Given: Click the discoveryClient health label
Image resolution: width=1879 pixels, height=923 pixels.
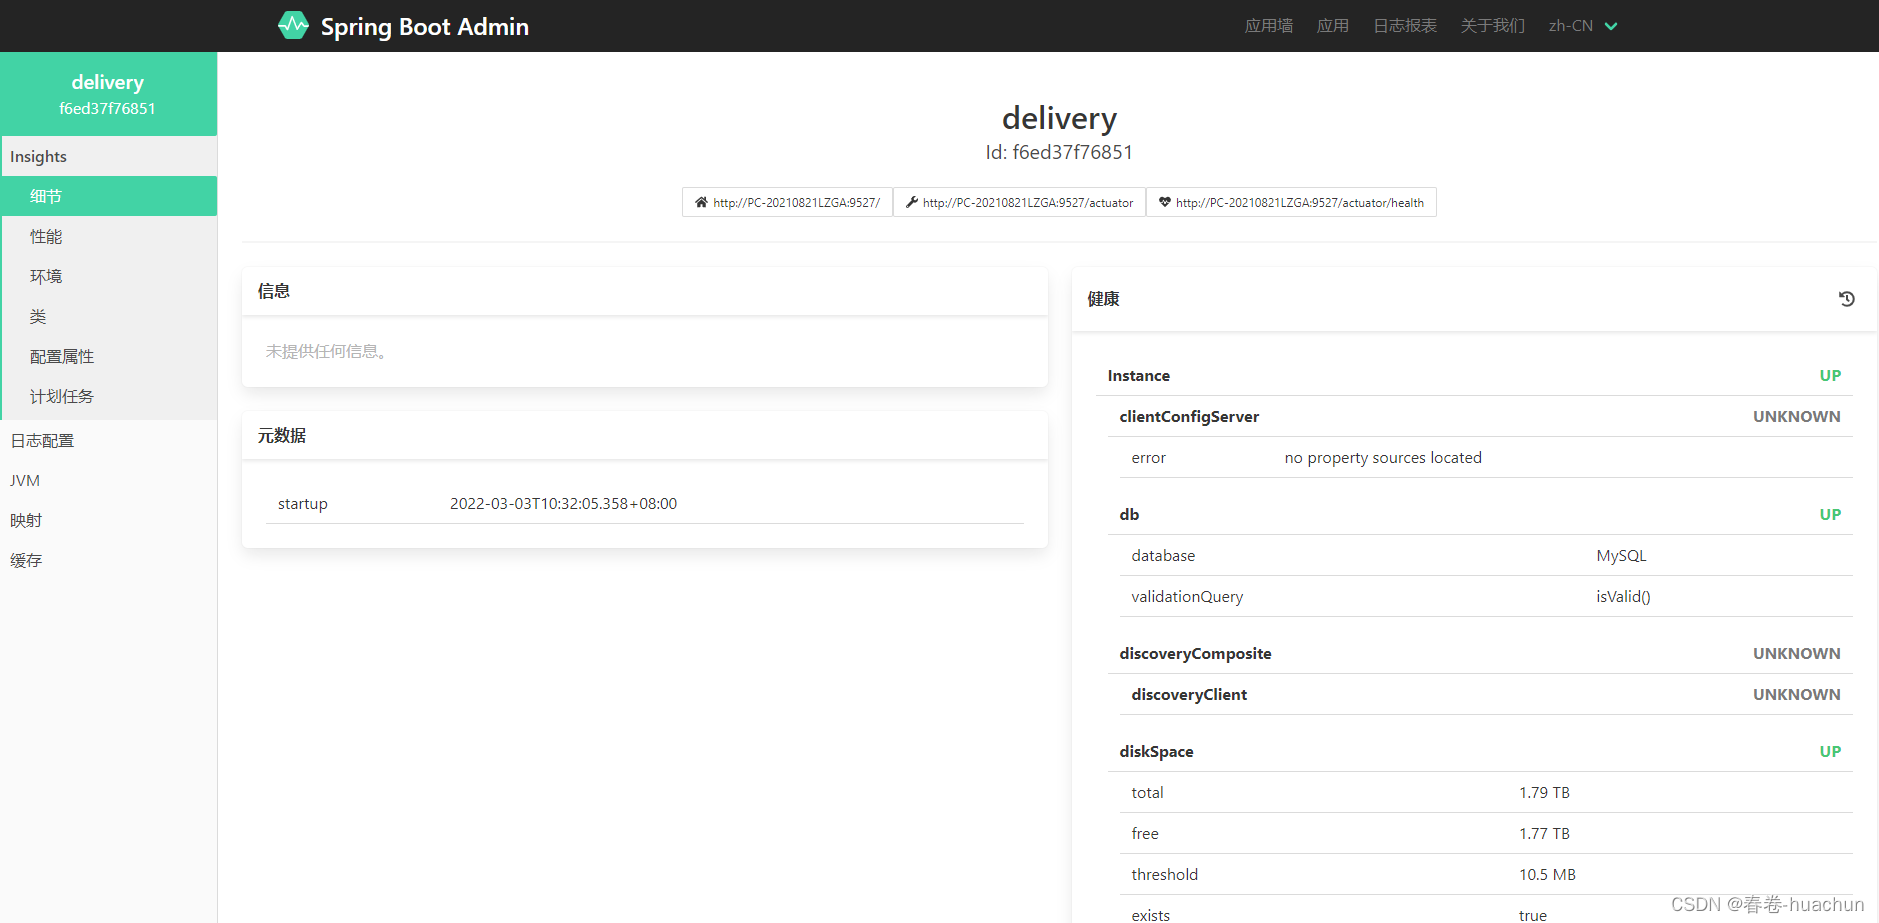Looking at the screenshot, I should pyautogui.click(x=1189, y=694).
